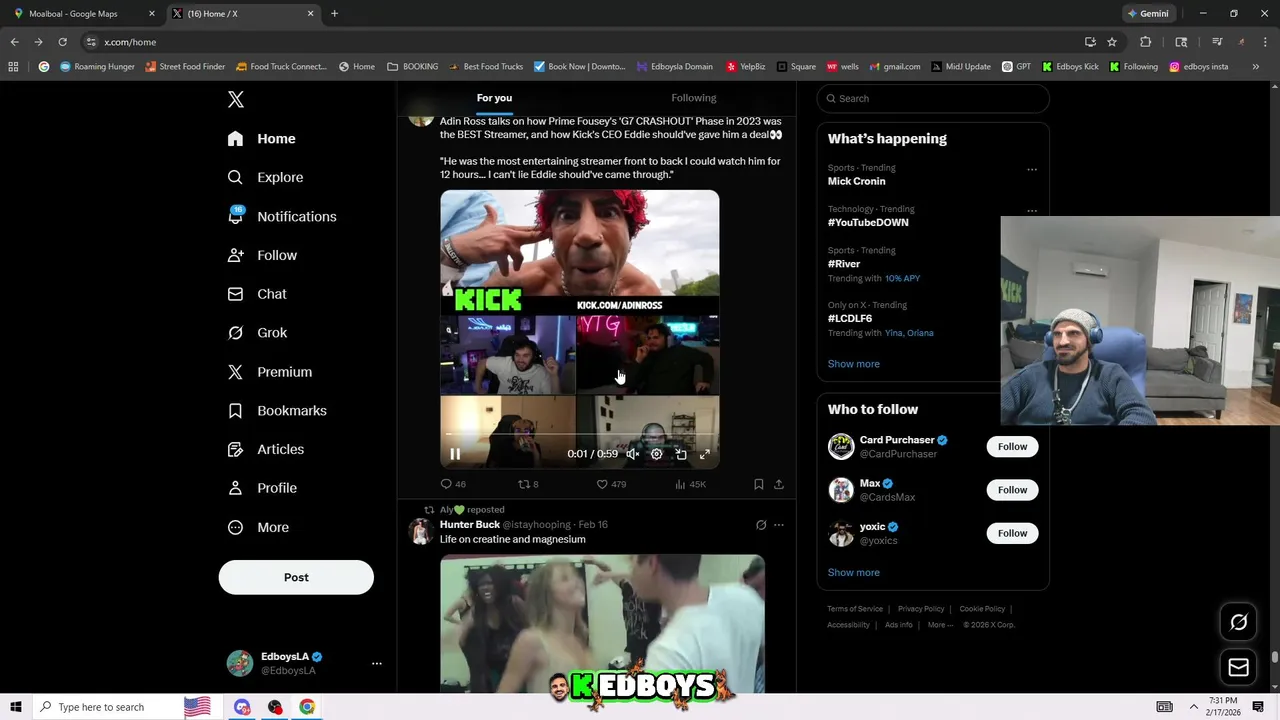The height and width of the screenshot is (720, 1280).
Task: Open Terms of Service link
Action: click(x=855, y=609)
